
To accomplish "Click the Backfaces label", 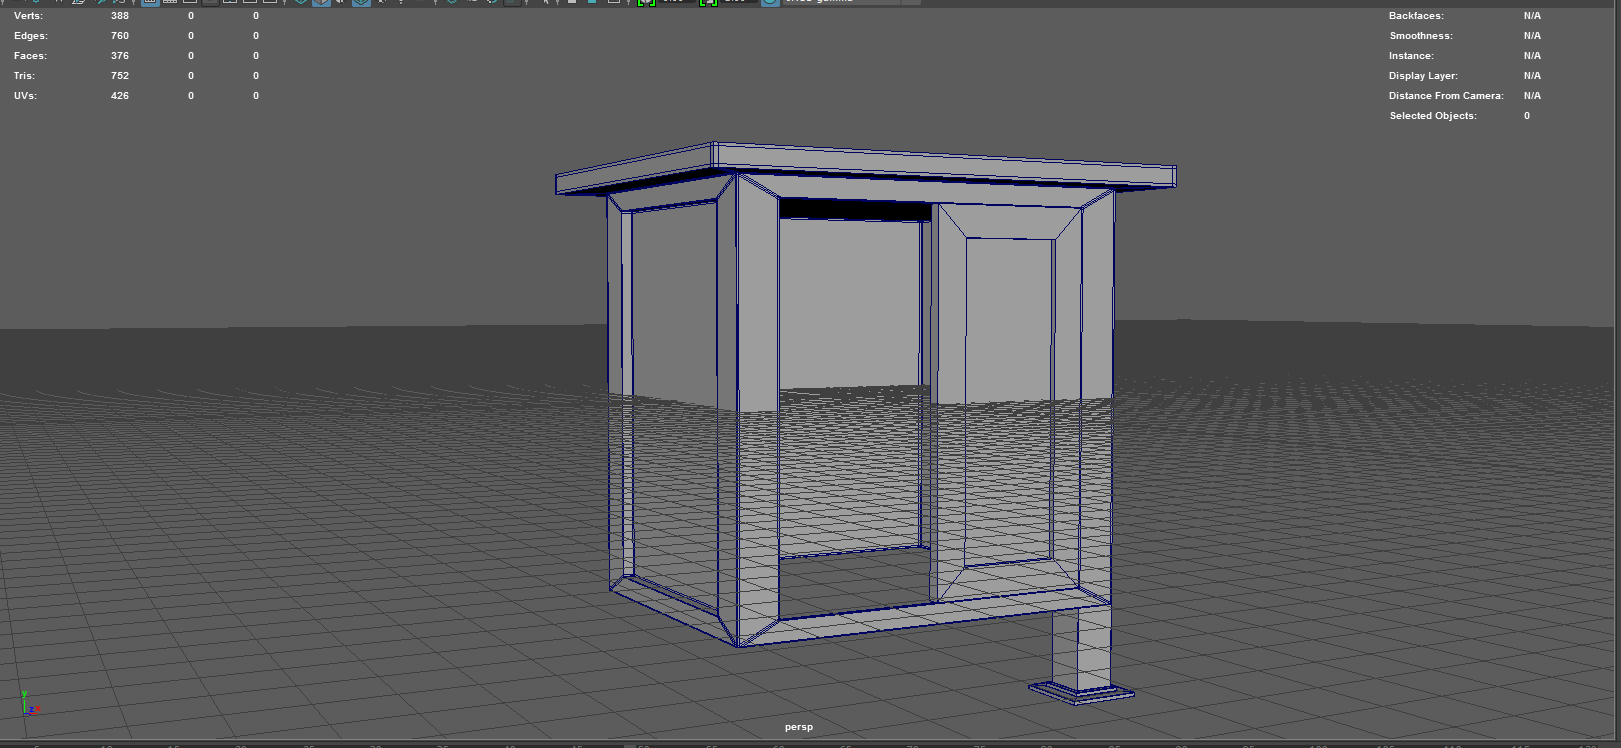I will pos(1416,16).
